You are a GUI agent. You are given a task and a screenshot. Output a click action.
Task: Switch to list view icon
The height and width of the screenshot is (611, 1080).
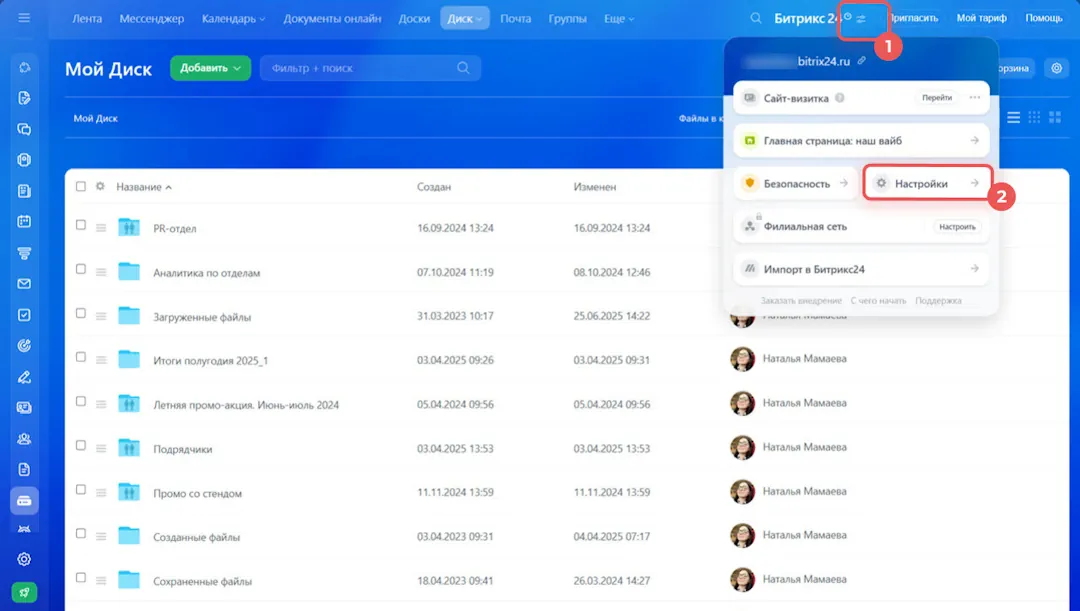(1013, 118)
